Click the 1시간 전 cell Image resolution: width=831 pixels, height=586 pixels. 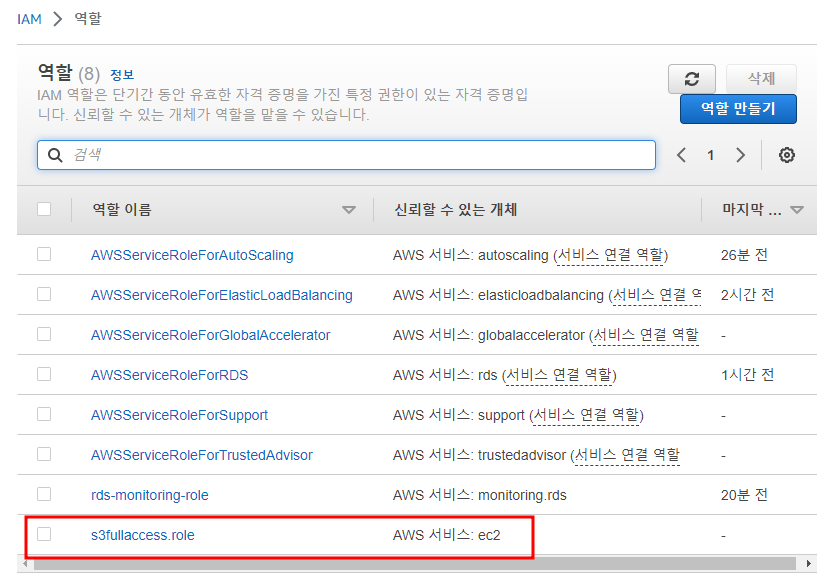click(x=747, y=375)
